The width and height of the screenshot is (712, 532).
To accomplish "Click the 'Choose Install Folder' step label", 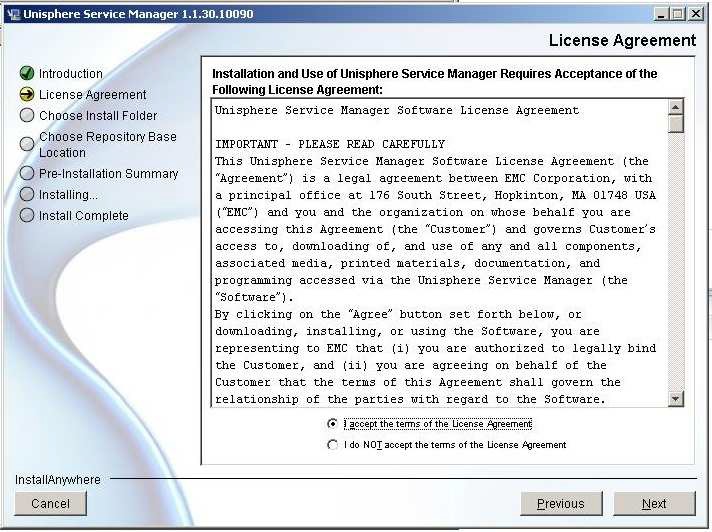I will click(98, 115).
